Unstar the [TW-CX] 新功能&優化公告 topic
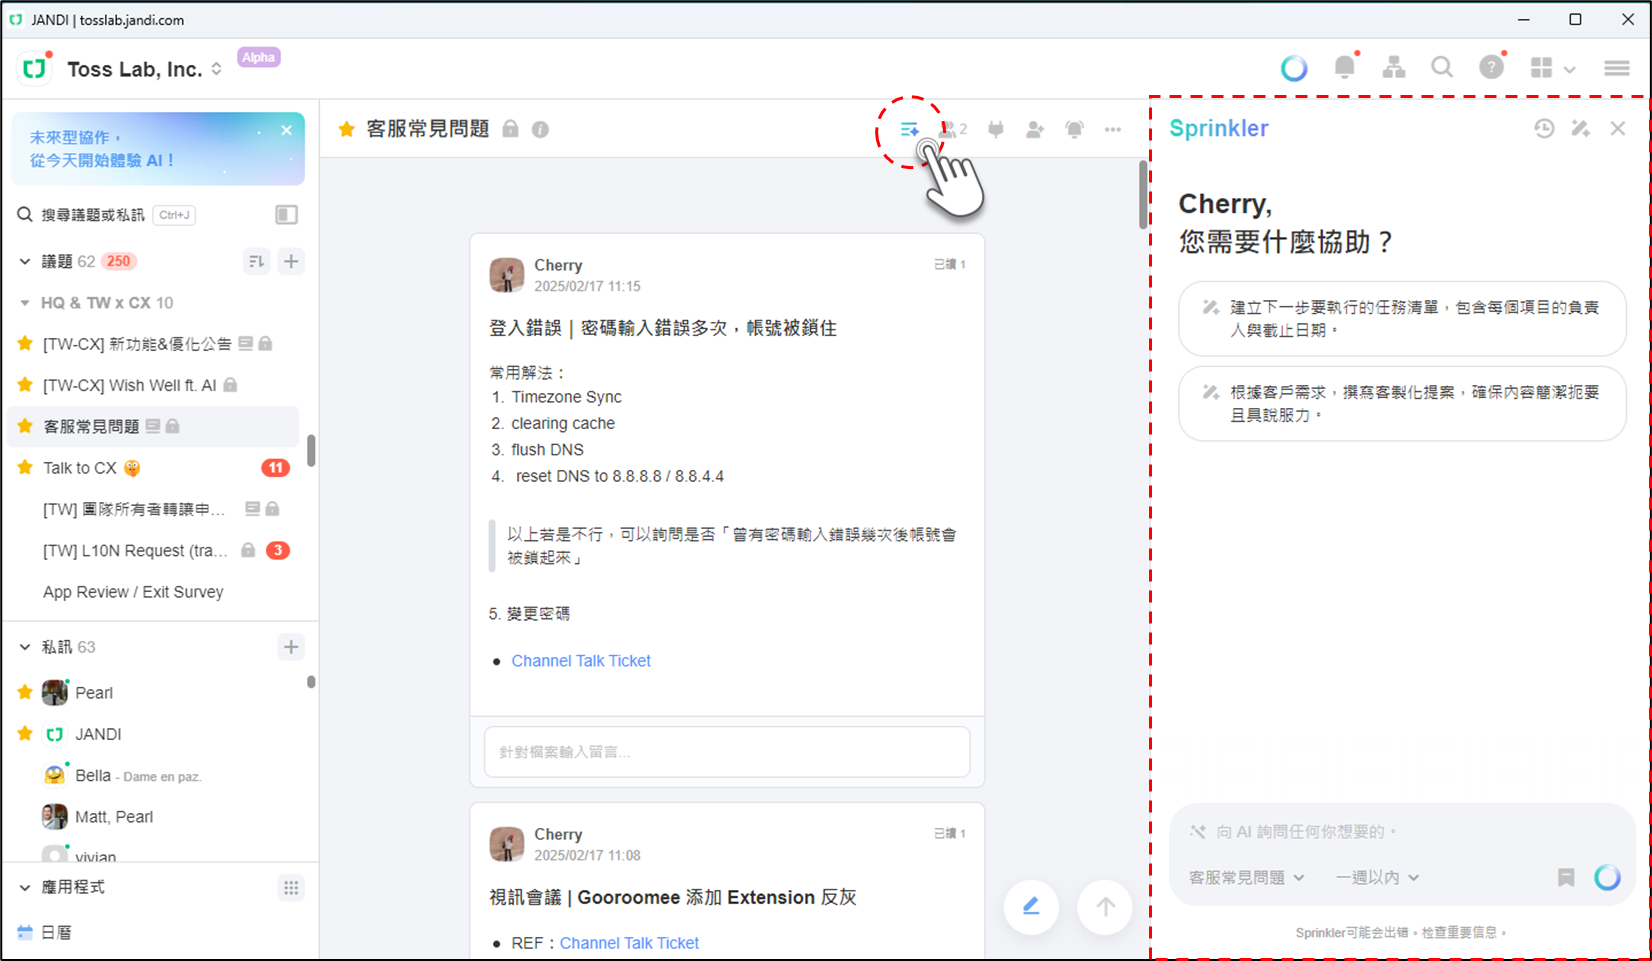The height and width of the screenshot is (961, 1652). (x=26, y=344)
